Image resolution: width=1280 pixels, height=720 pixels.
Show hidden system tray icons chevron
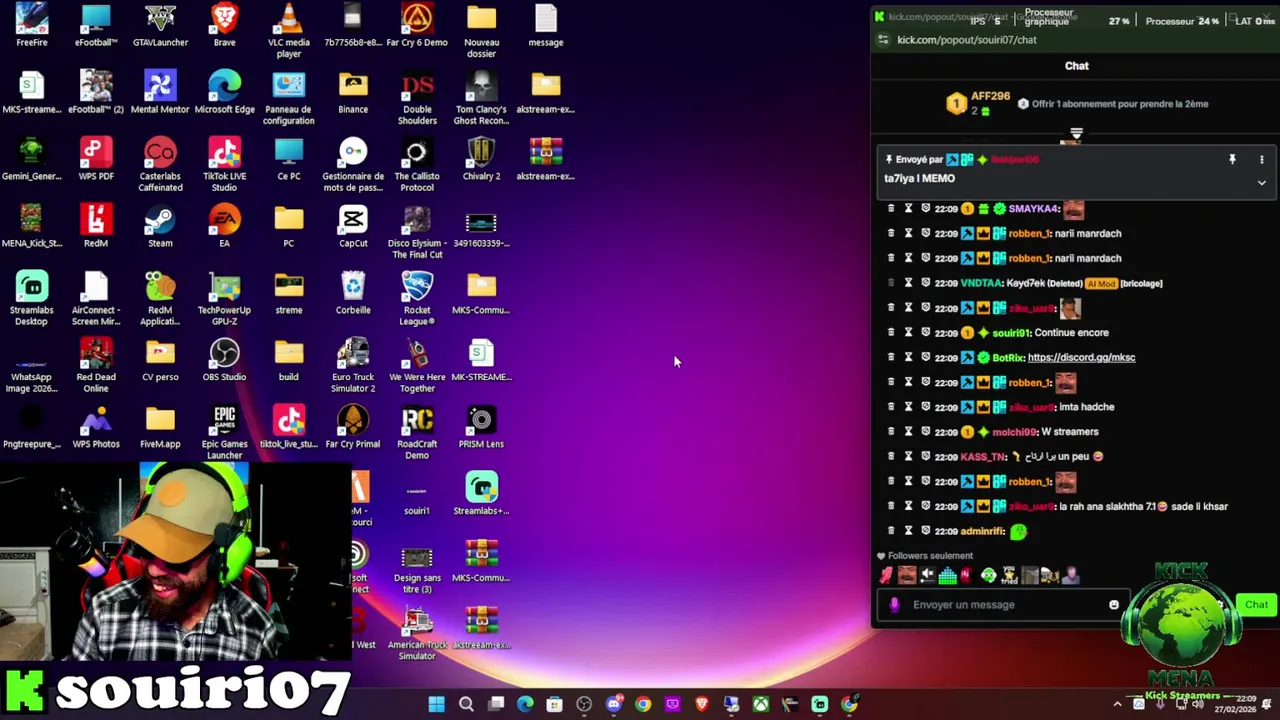coord(1118,704)
